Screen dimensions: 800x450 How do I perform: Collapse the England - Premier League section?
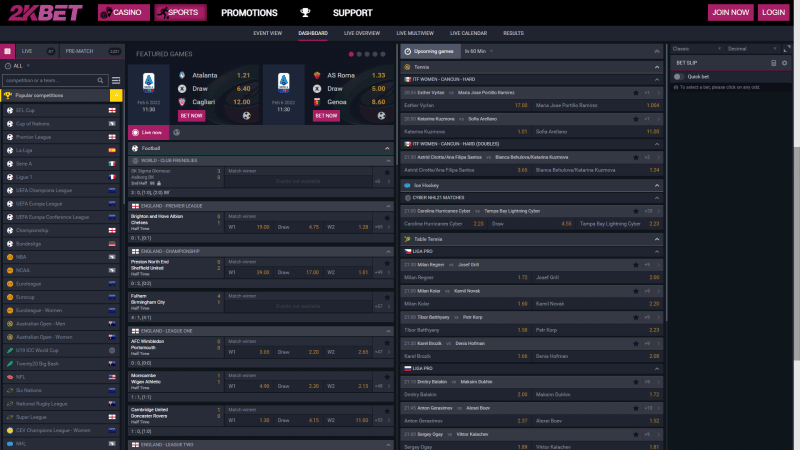(388, 206)
